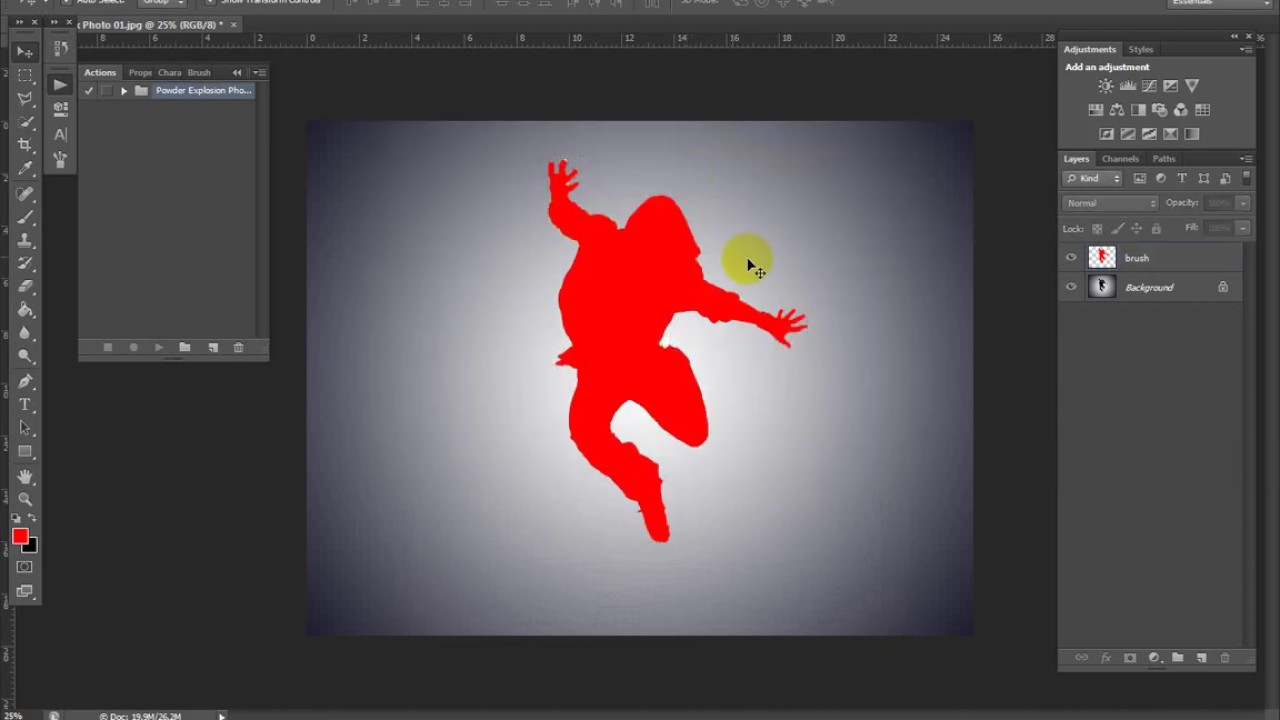Click the Stop action button
Viewport: 1280px width, 720px height.
tap(107, 348)
